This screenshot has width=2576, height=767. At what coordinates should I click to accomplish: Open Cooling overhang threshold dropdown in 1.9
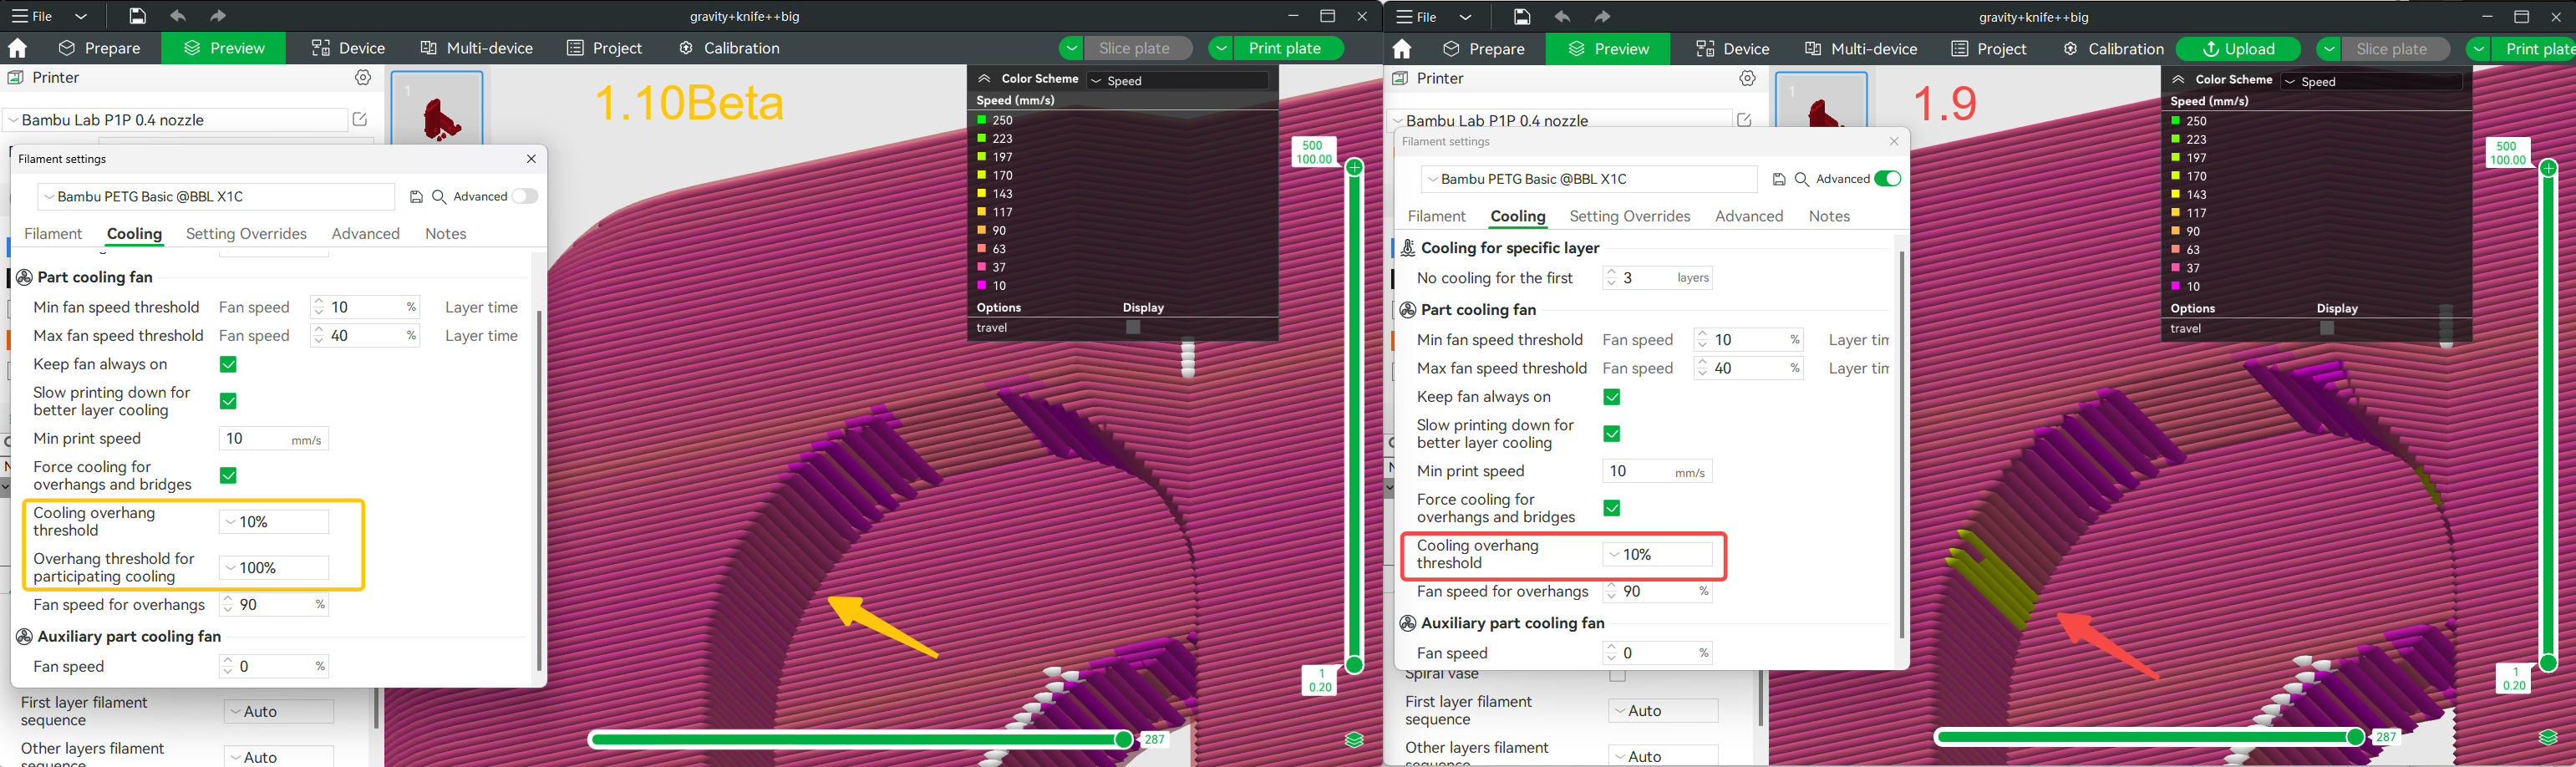click(1658, 554)
